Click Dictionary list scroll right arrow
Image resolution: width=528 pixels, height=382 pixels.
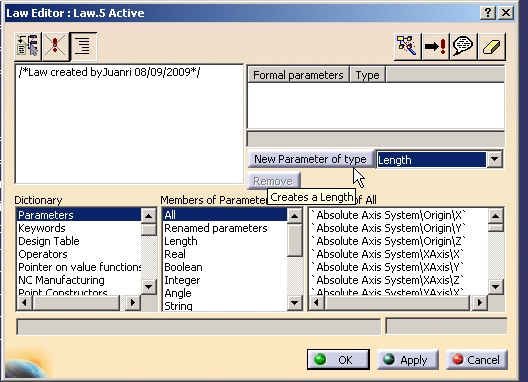pos(133,303)
